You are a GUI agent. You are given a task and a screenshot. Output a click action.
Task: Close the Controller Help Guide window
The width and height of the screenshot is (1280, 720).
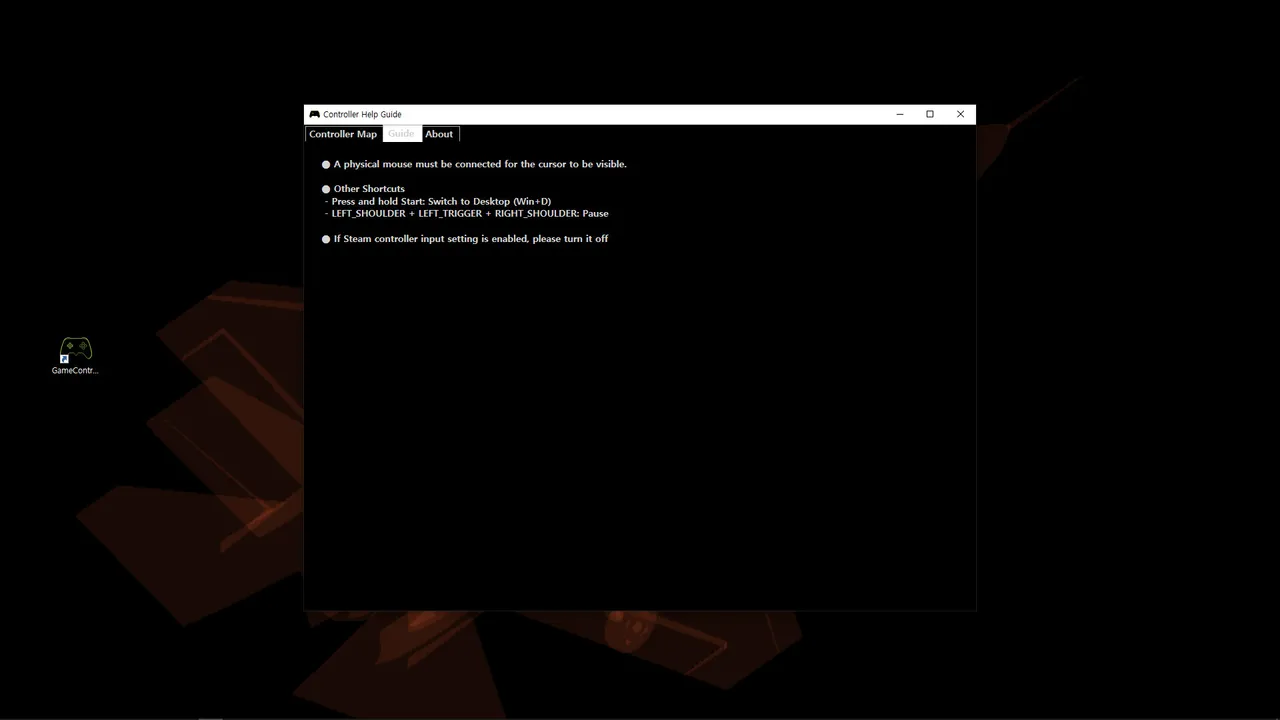(960, 114)
